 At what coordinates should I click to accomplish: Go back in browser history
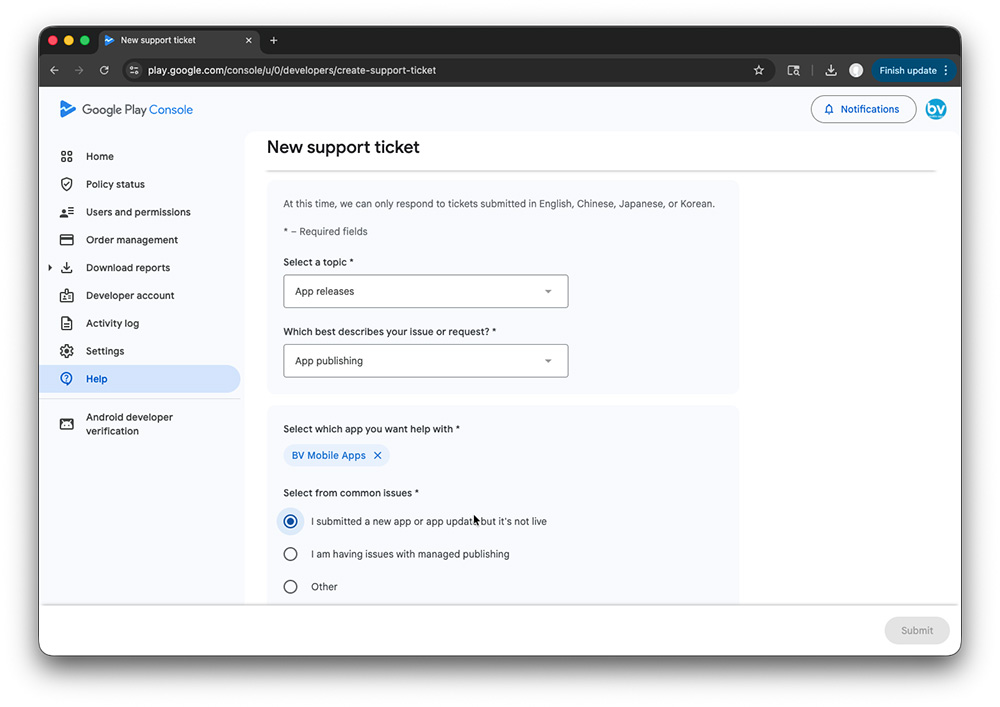pos(55,70)
